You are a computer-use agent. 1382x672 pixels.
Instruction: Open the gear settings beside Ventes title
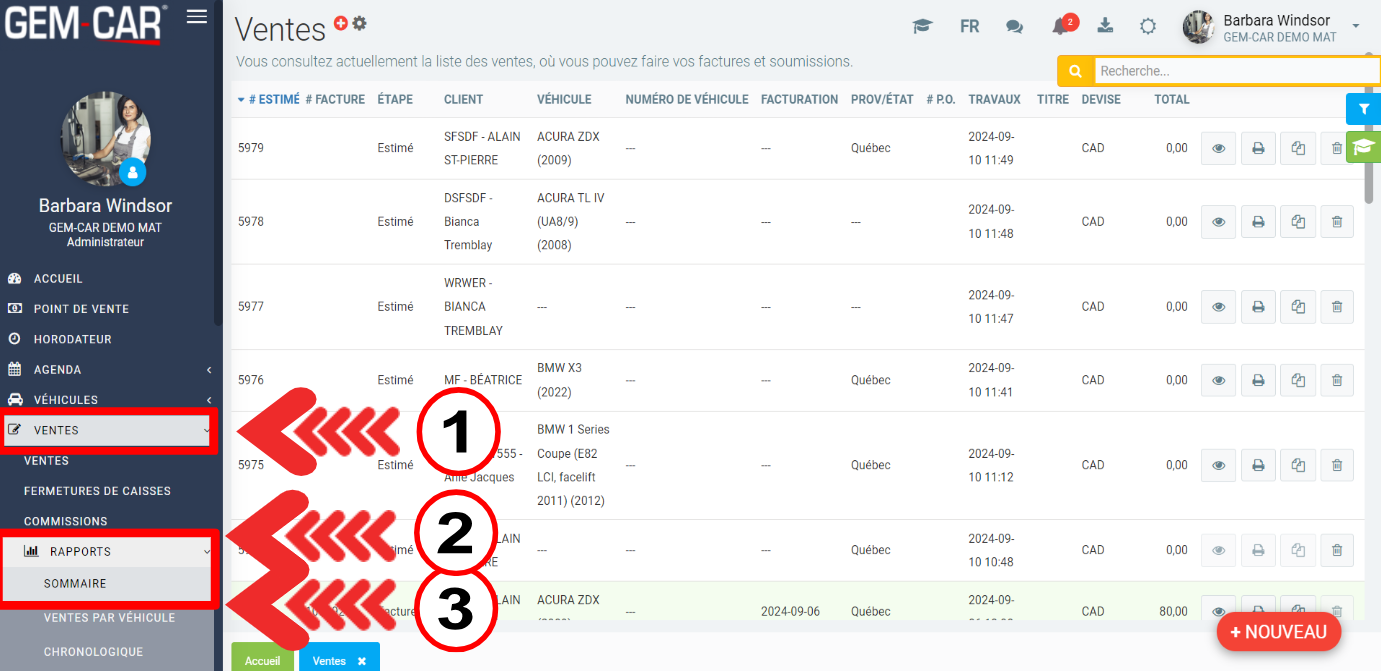tap(360, 24)
